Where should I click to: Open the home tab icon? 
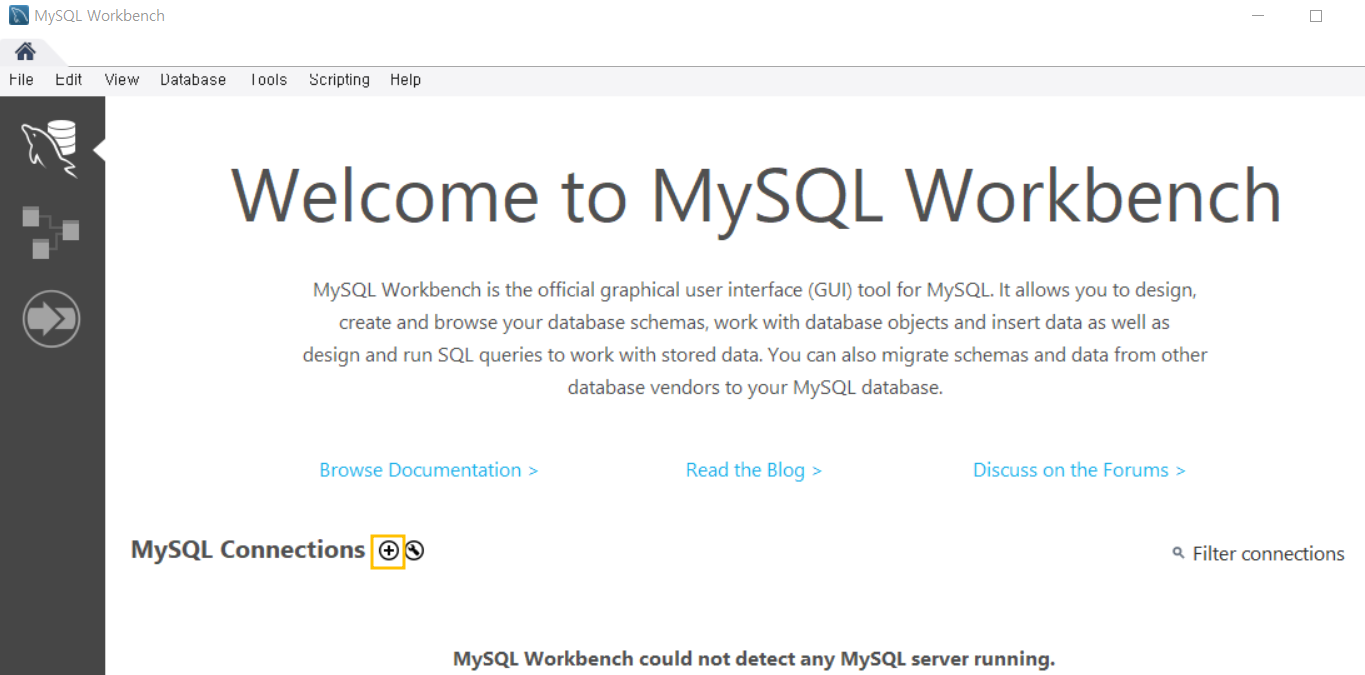25,52
